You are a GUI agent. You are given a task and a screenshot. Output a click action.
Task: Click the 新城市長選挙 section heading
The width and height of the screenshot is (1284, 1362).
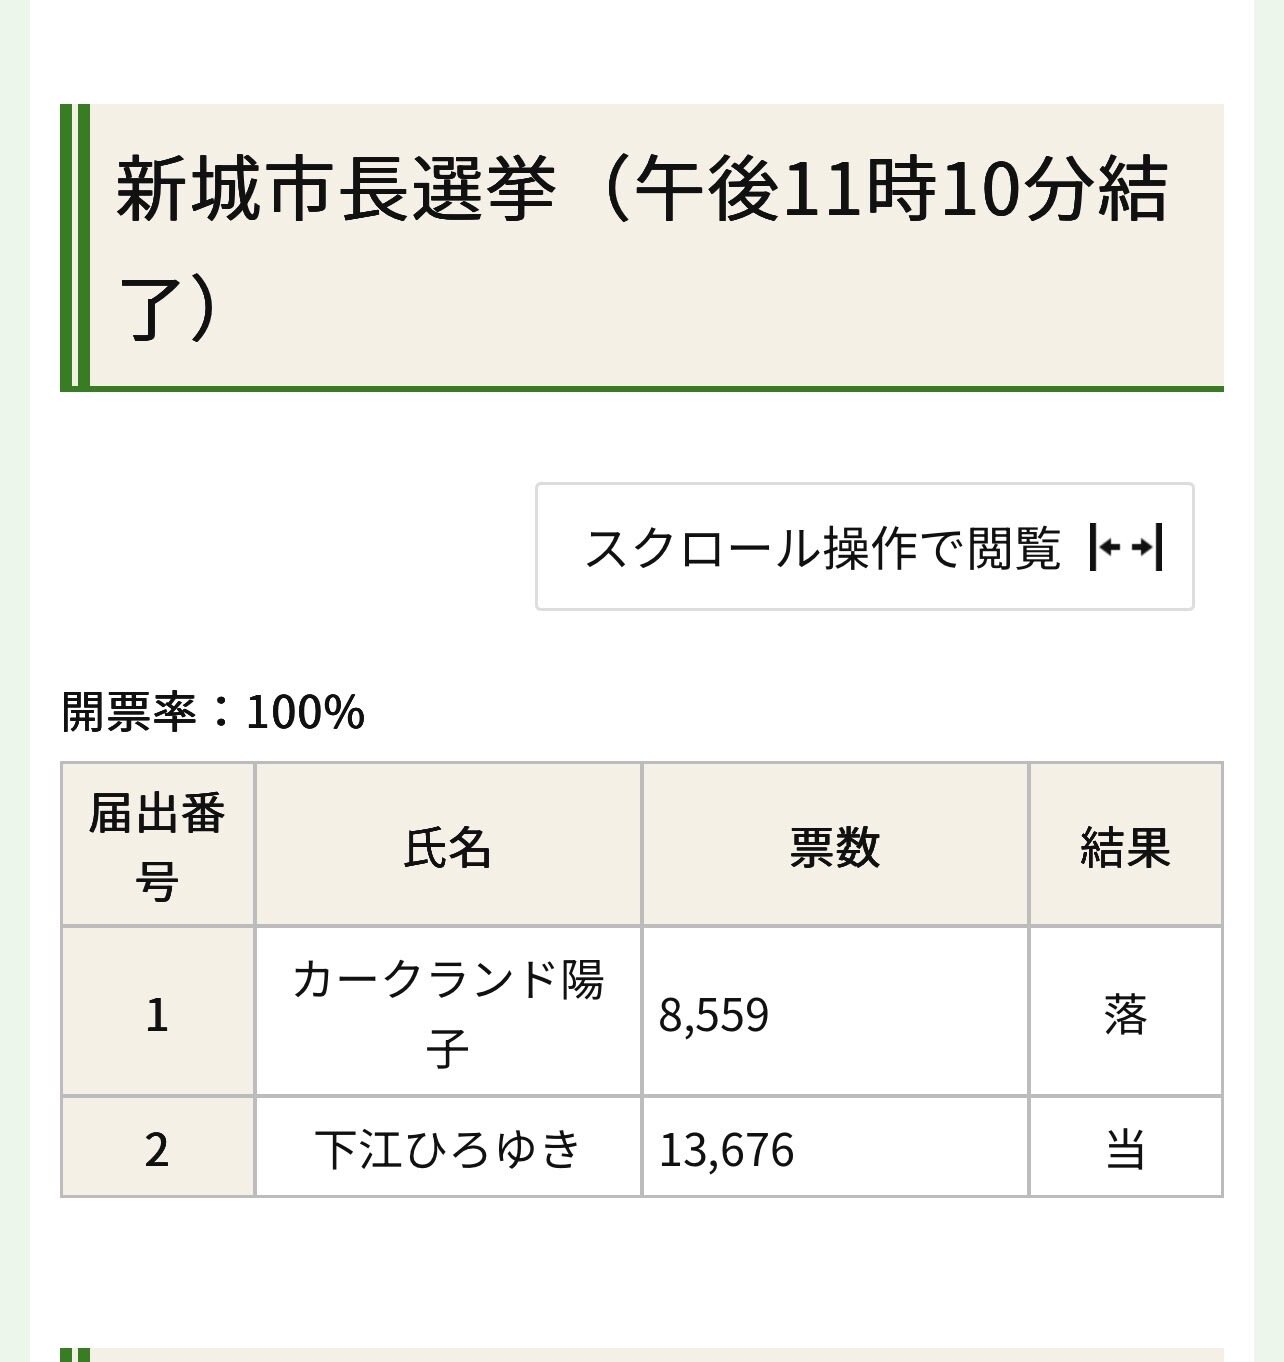(642, 247)
